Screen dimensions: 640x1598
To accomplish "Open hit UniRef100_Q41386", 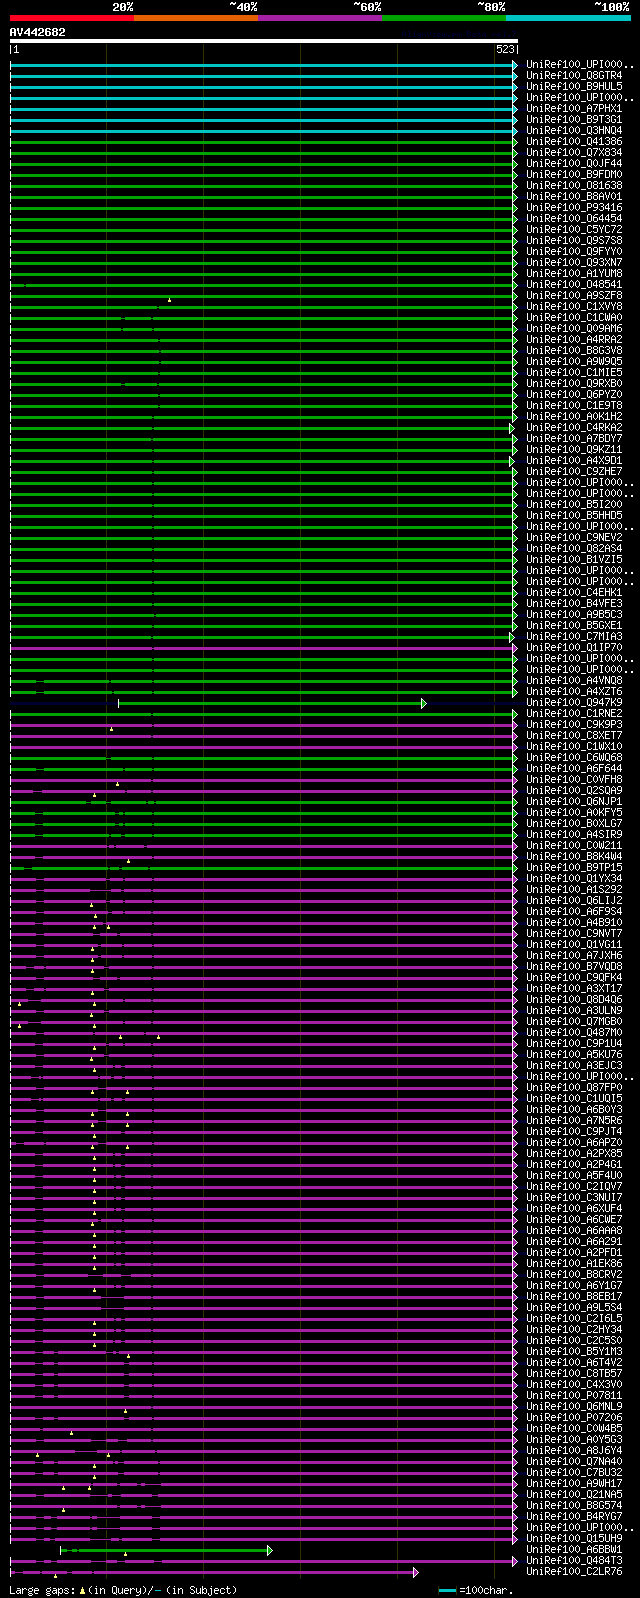I will tap(574, 142).
